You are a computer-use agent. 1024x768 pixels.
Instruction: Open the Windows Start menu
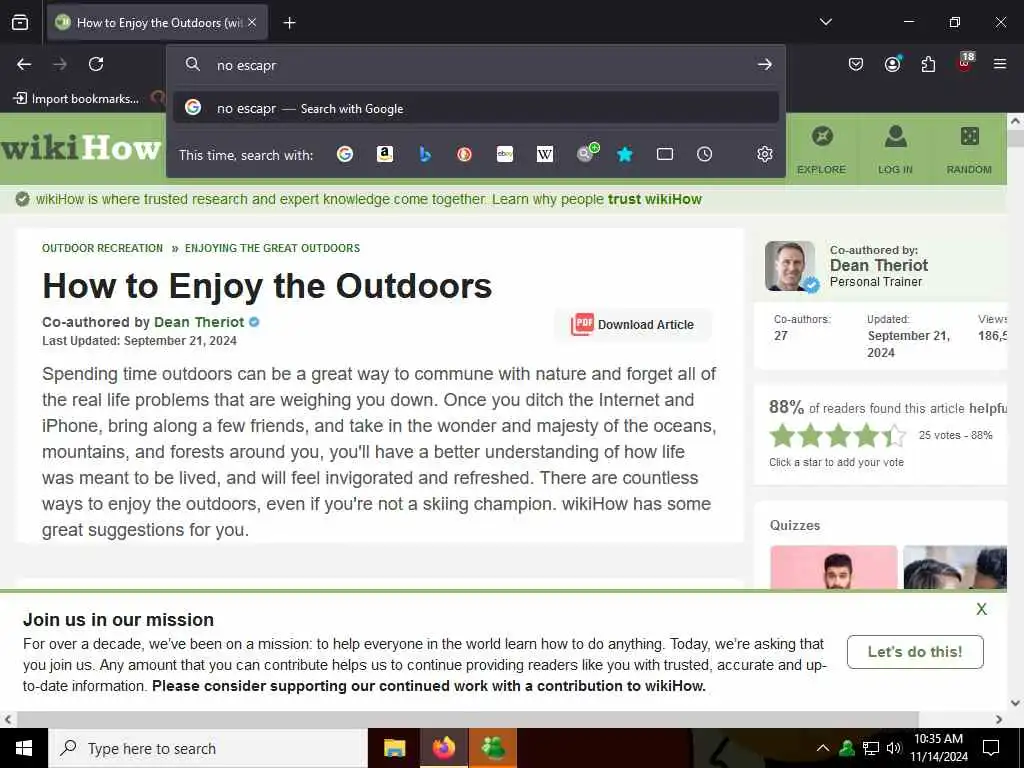pos(24,748)
